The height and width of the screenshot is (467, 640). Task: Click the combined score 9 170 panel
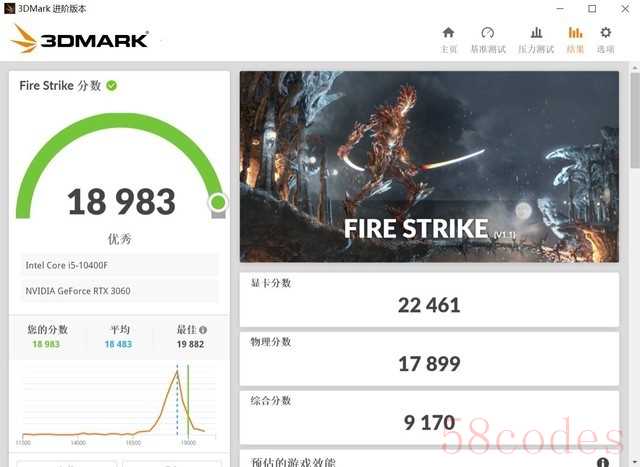click(x=429, y=418)
